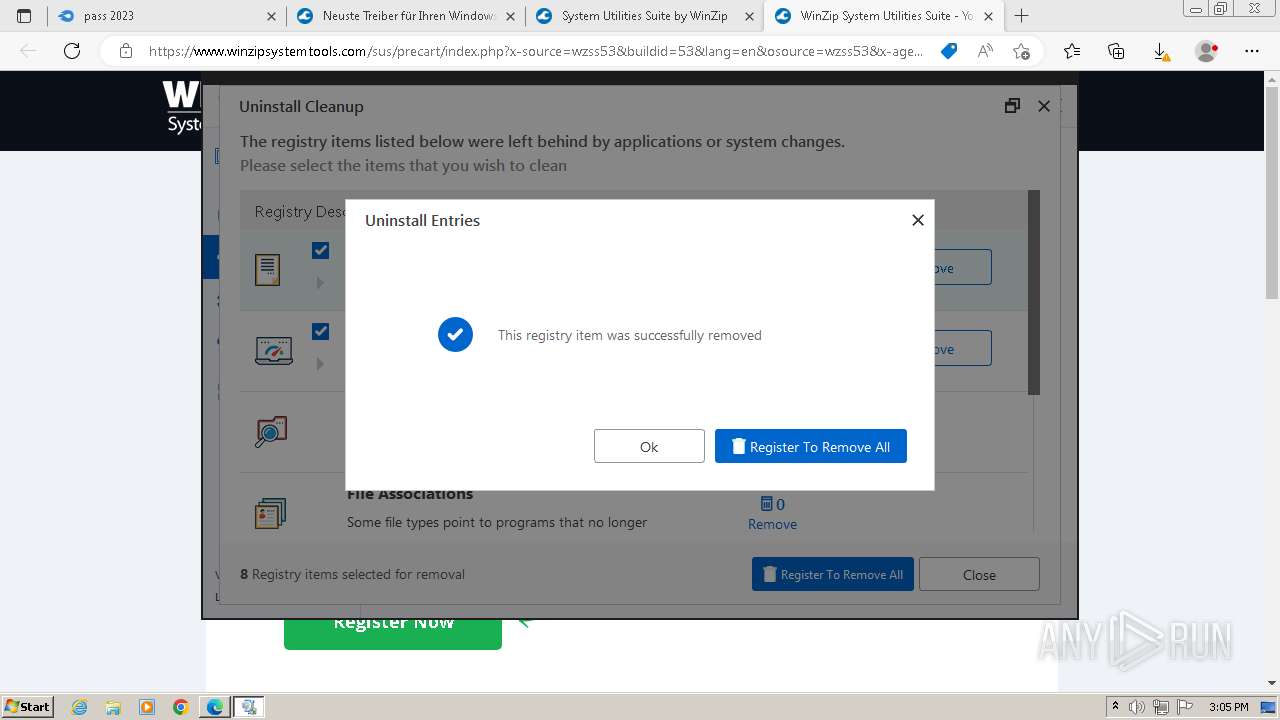The width and height of the screenshot is (1280, 720).
Task: Click the clock showing 3:05 PM
Action: click(1229, 707)
